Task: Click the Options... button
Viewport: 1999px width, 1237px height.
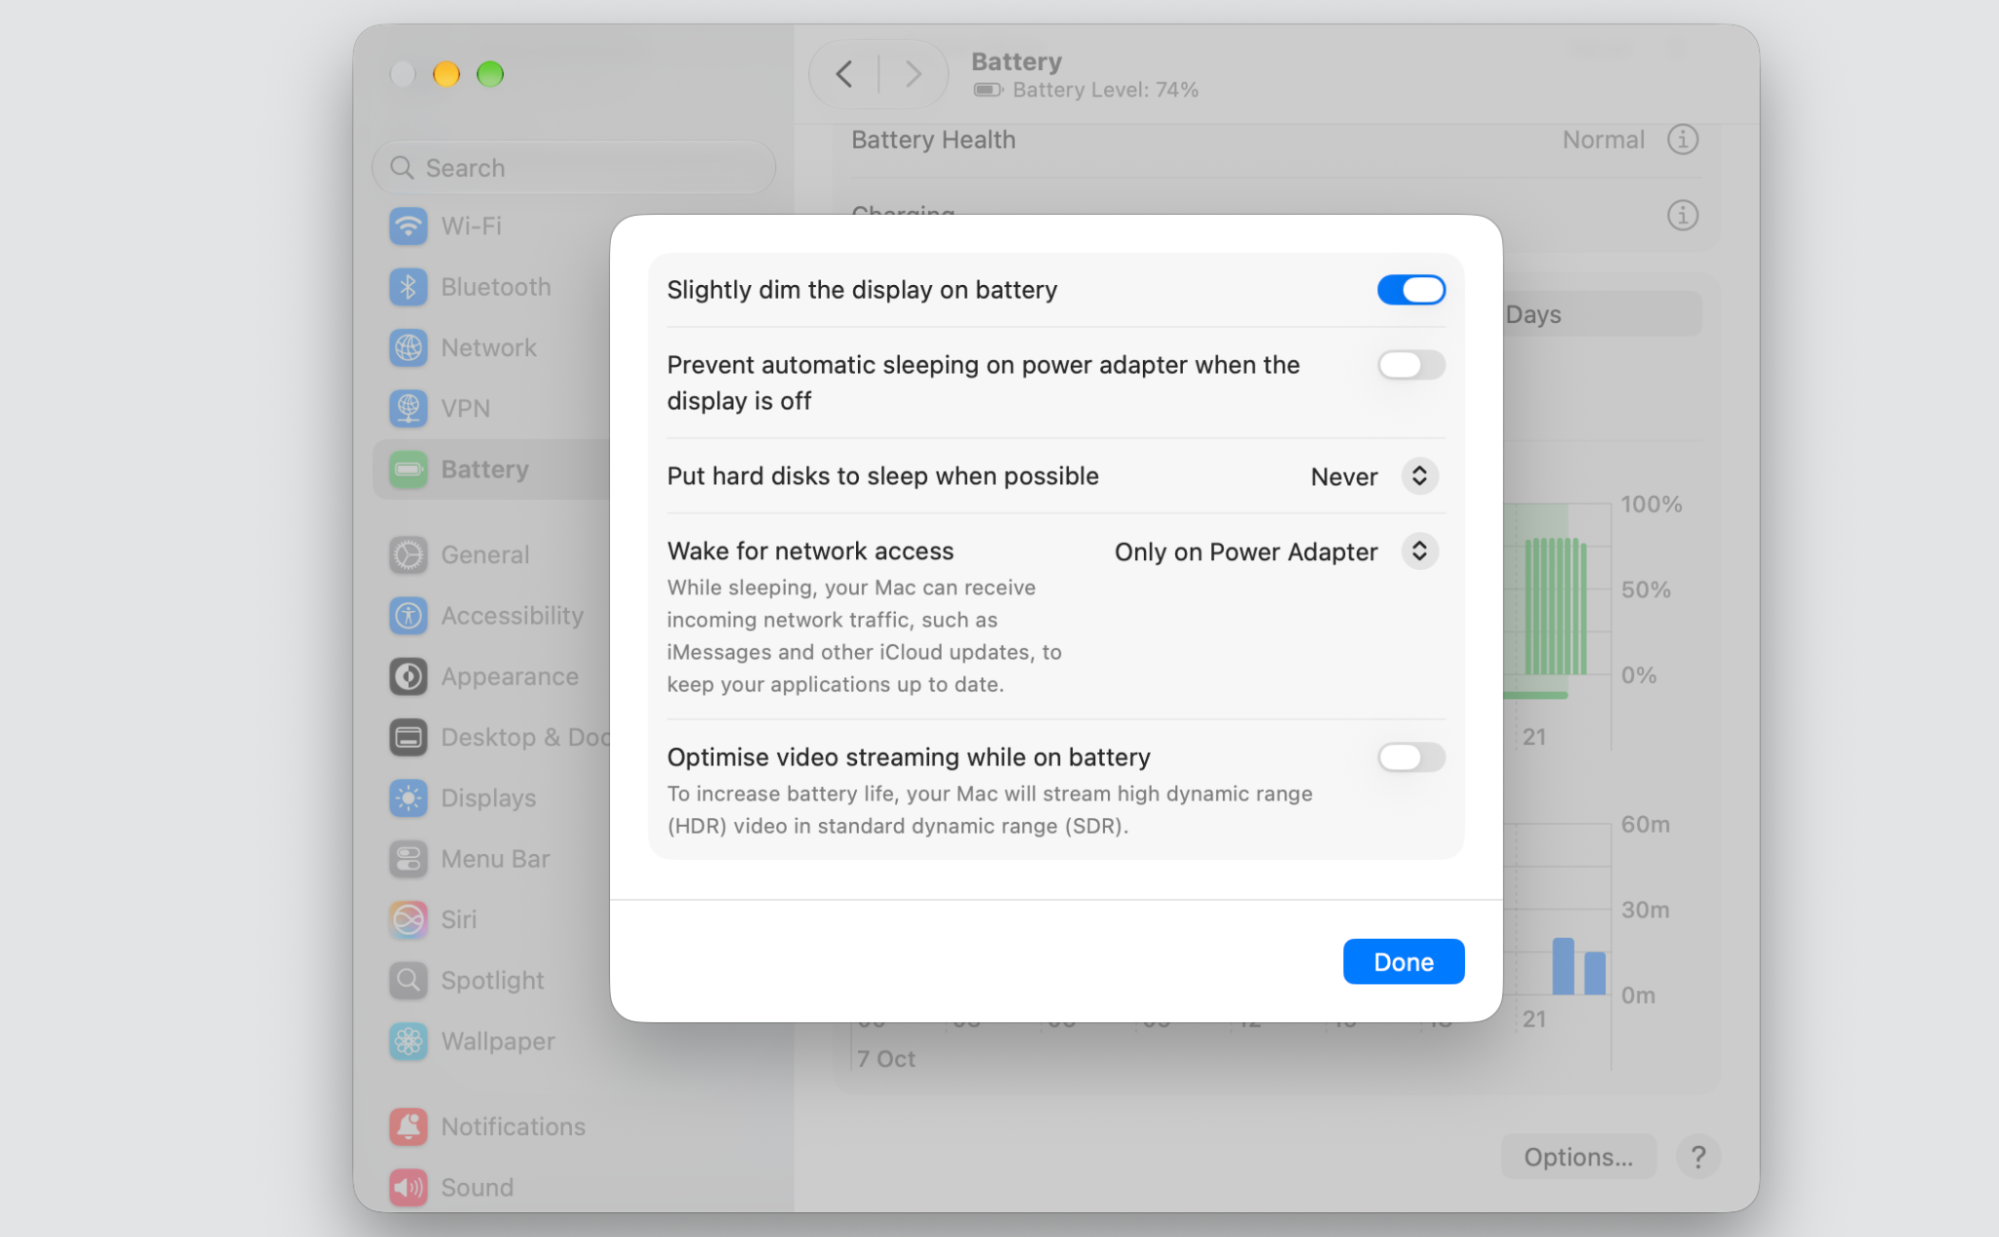Action: coord(1578,1157)
